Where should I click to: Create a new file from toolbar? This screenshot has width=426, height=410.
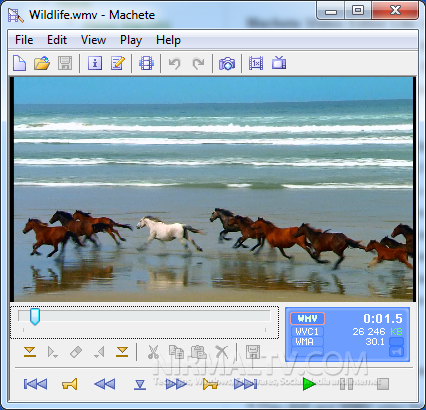tap(20, 63)
